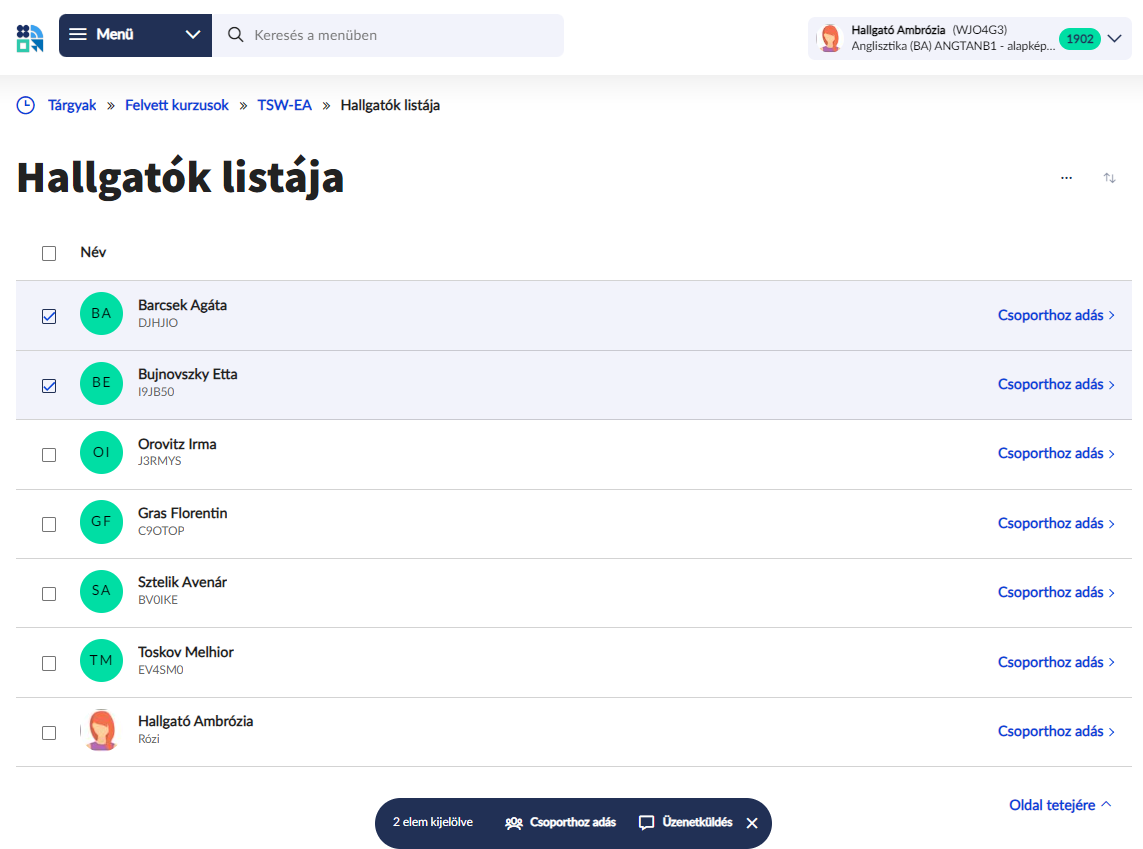The image size is (1143, 849).
Task: Click the Neptun logo icon
Action: pyautogui.click(x=30, y=37)
